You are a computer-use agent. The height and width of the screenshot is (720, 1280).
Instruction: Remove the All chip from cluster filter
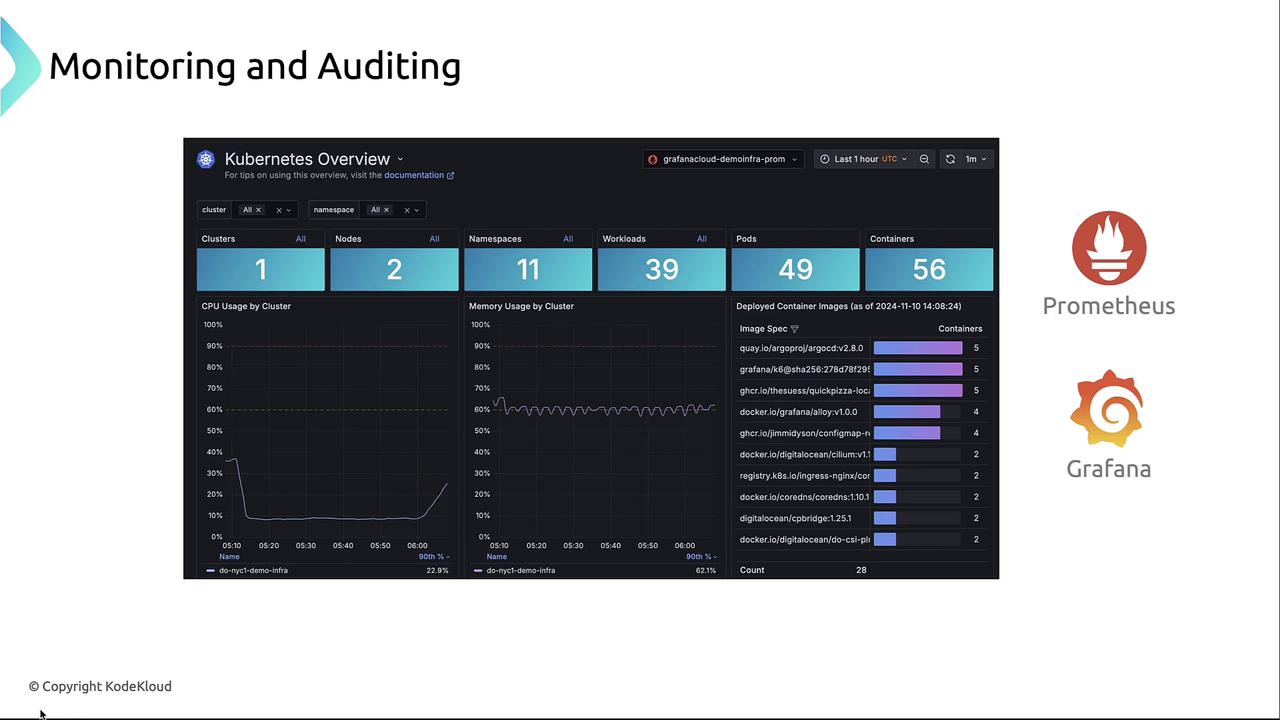[258, 210]
